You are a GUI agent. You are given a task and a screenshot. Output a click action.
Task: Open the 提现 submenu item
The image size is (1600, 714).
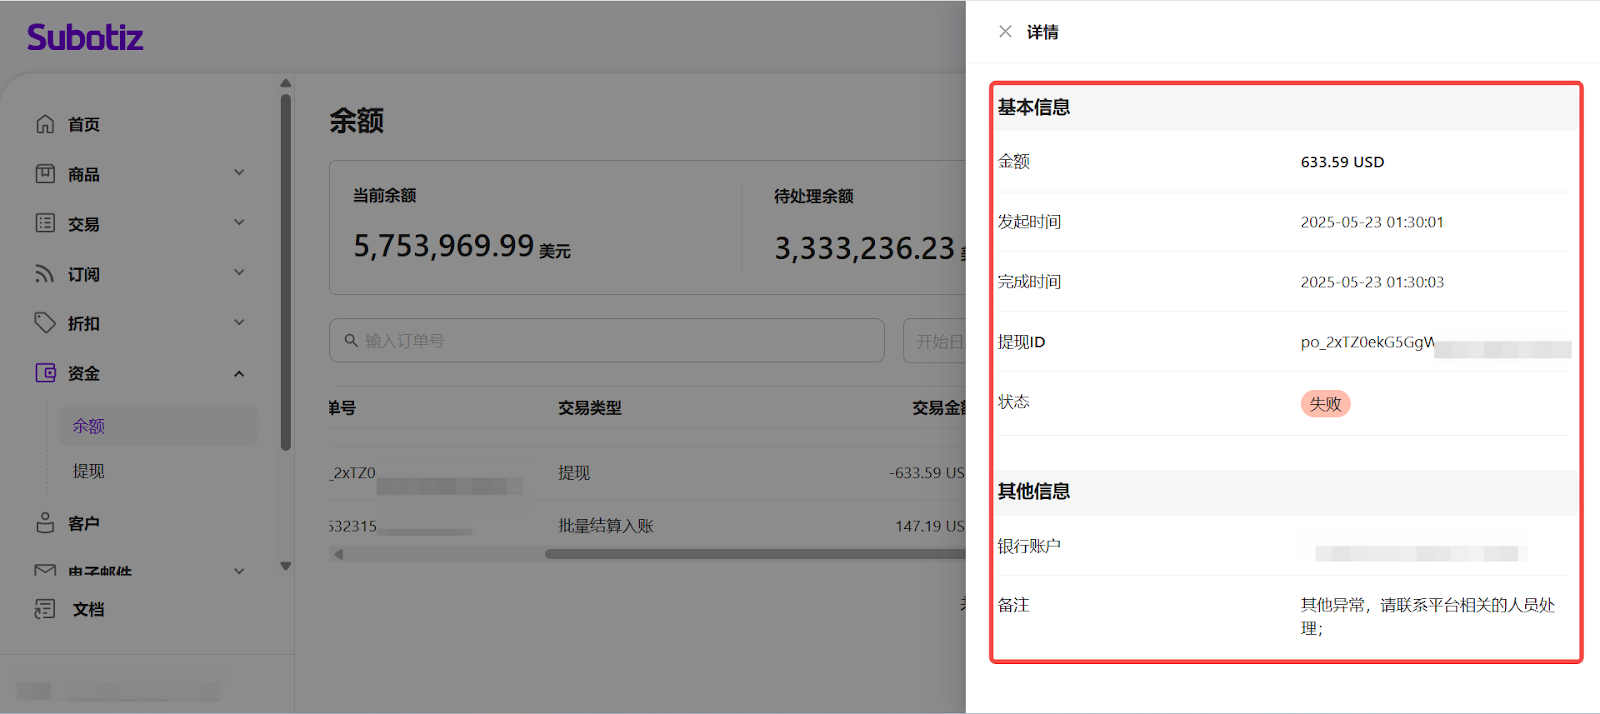(89, 471)
